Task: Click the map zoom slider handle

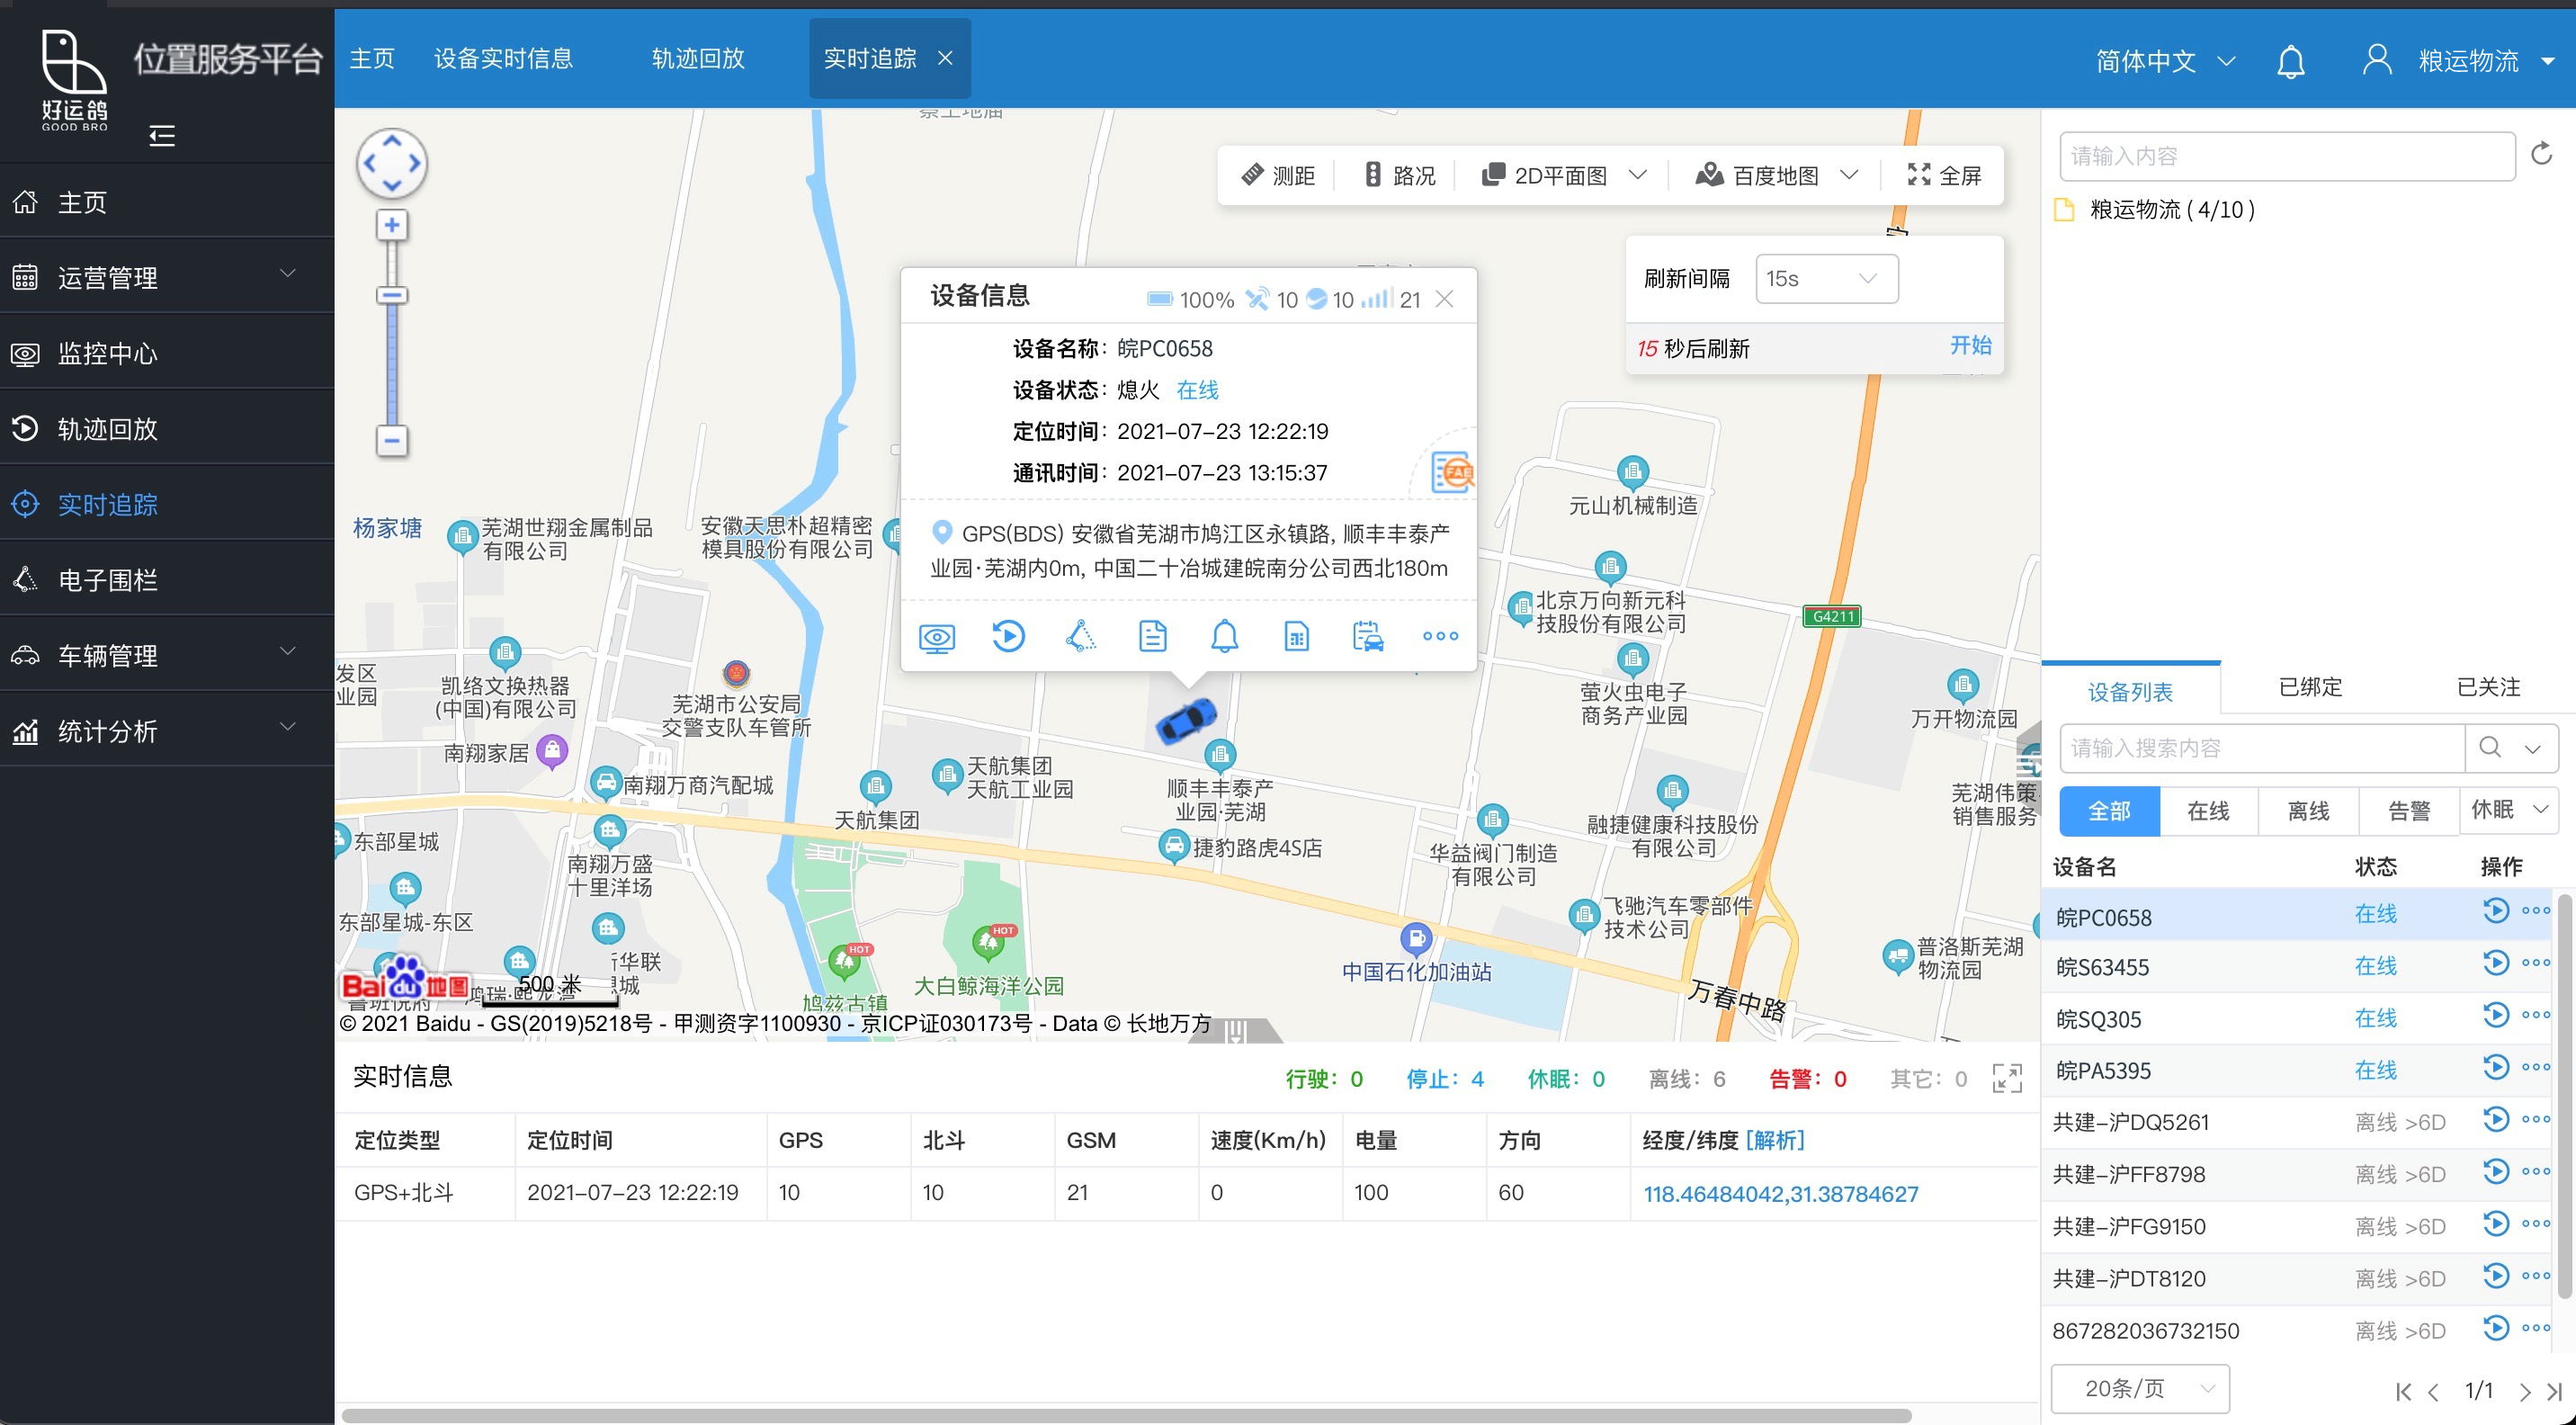Action: click(x=392, y=294)
